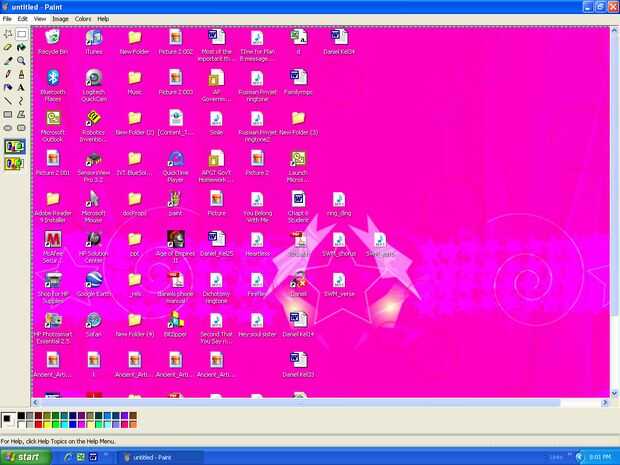Open the Edit menu
Viewport: 620px width, 465px height.
23,19
